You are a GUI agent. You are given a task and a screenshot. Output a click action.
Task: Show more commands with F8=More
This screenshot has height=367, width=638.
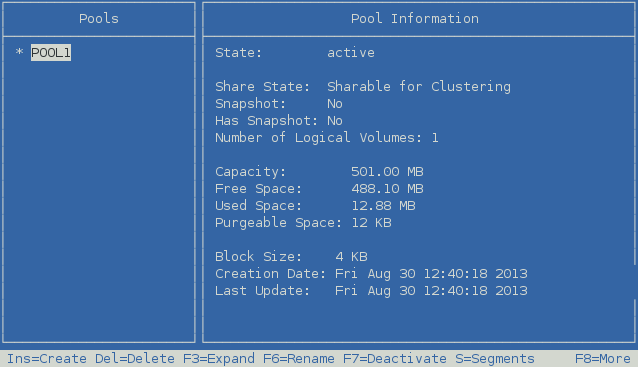pyautogui.click(x=603, y=359)
